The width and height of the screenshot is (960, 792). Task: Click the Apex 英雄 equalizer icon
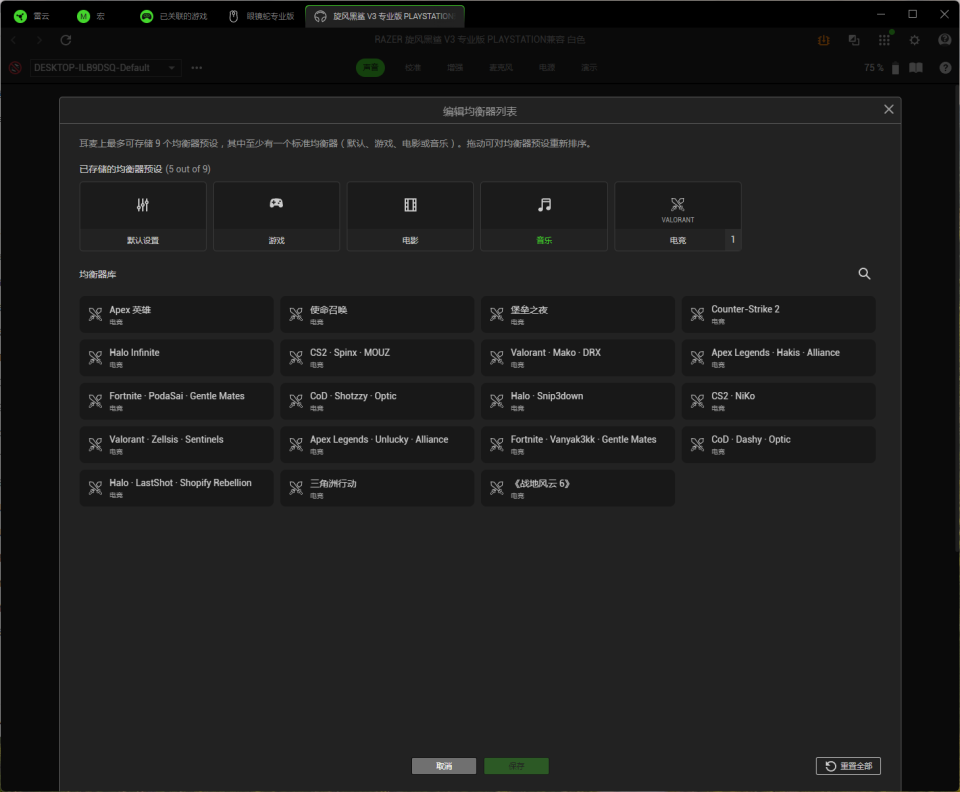point(96,315)
